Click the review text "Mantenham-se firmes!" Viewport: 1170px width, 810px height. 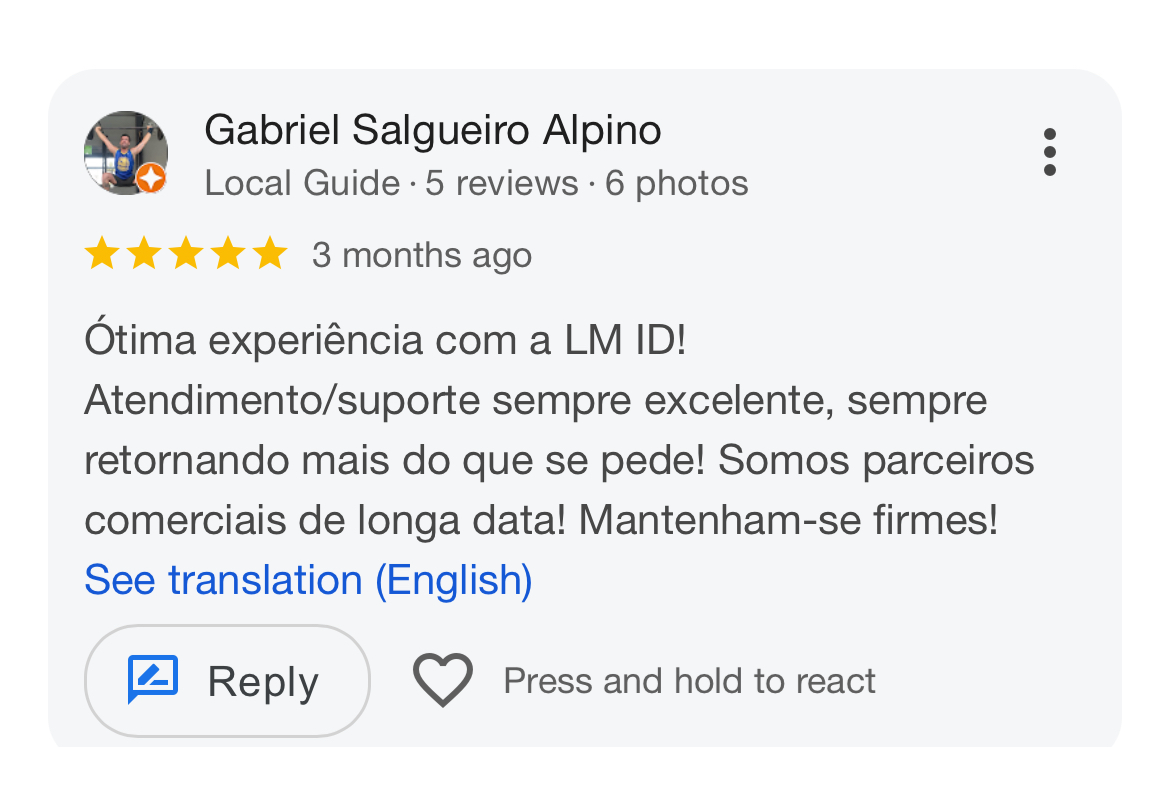click(788, 520)
